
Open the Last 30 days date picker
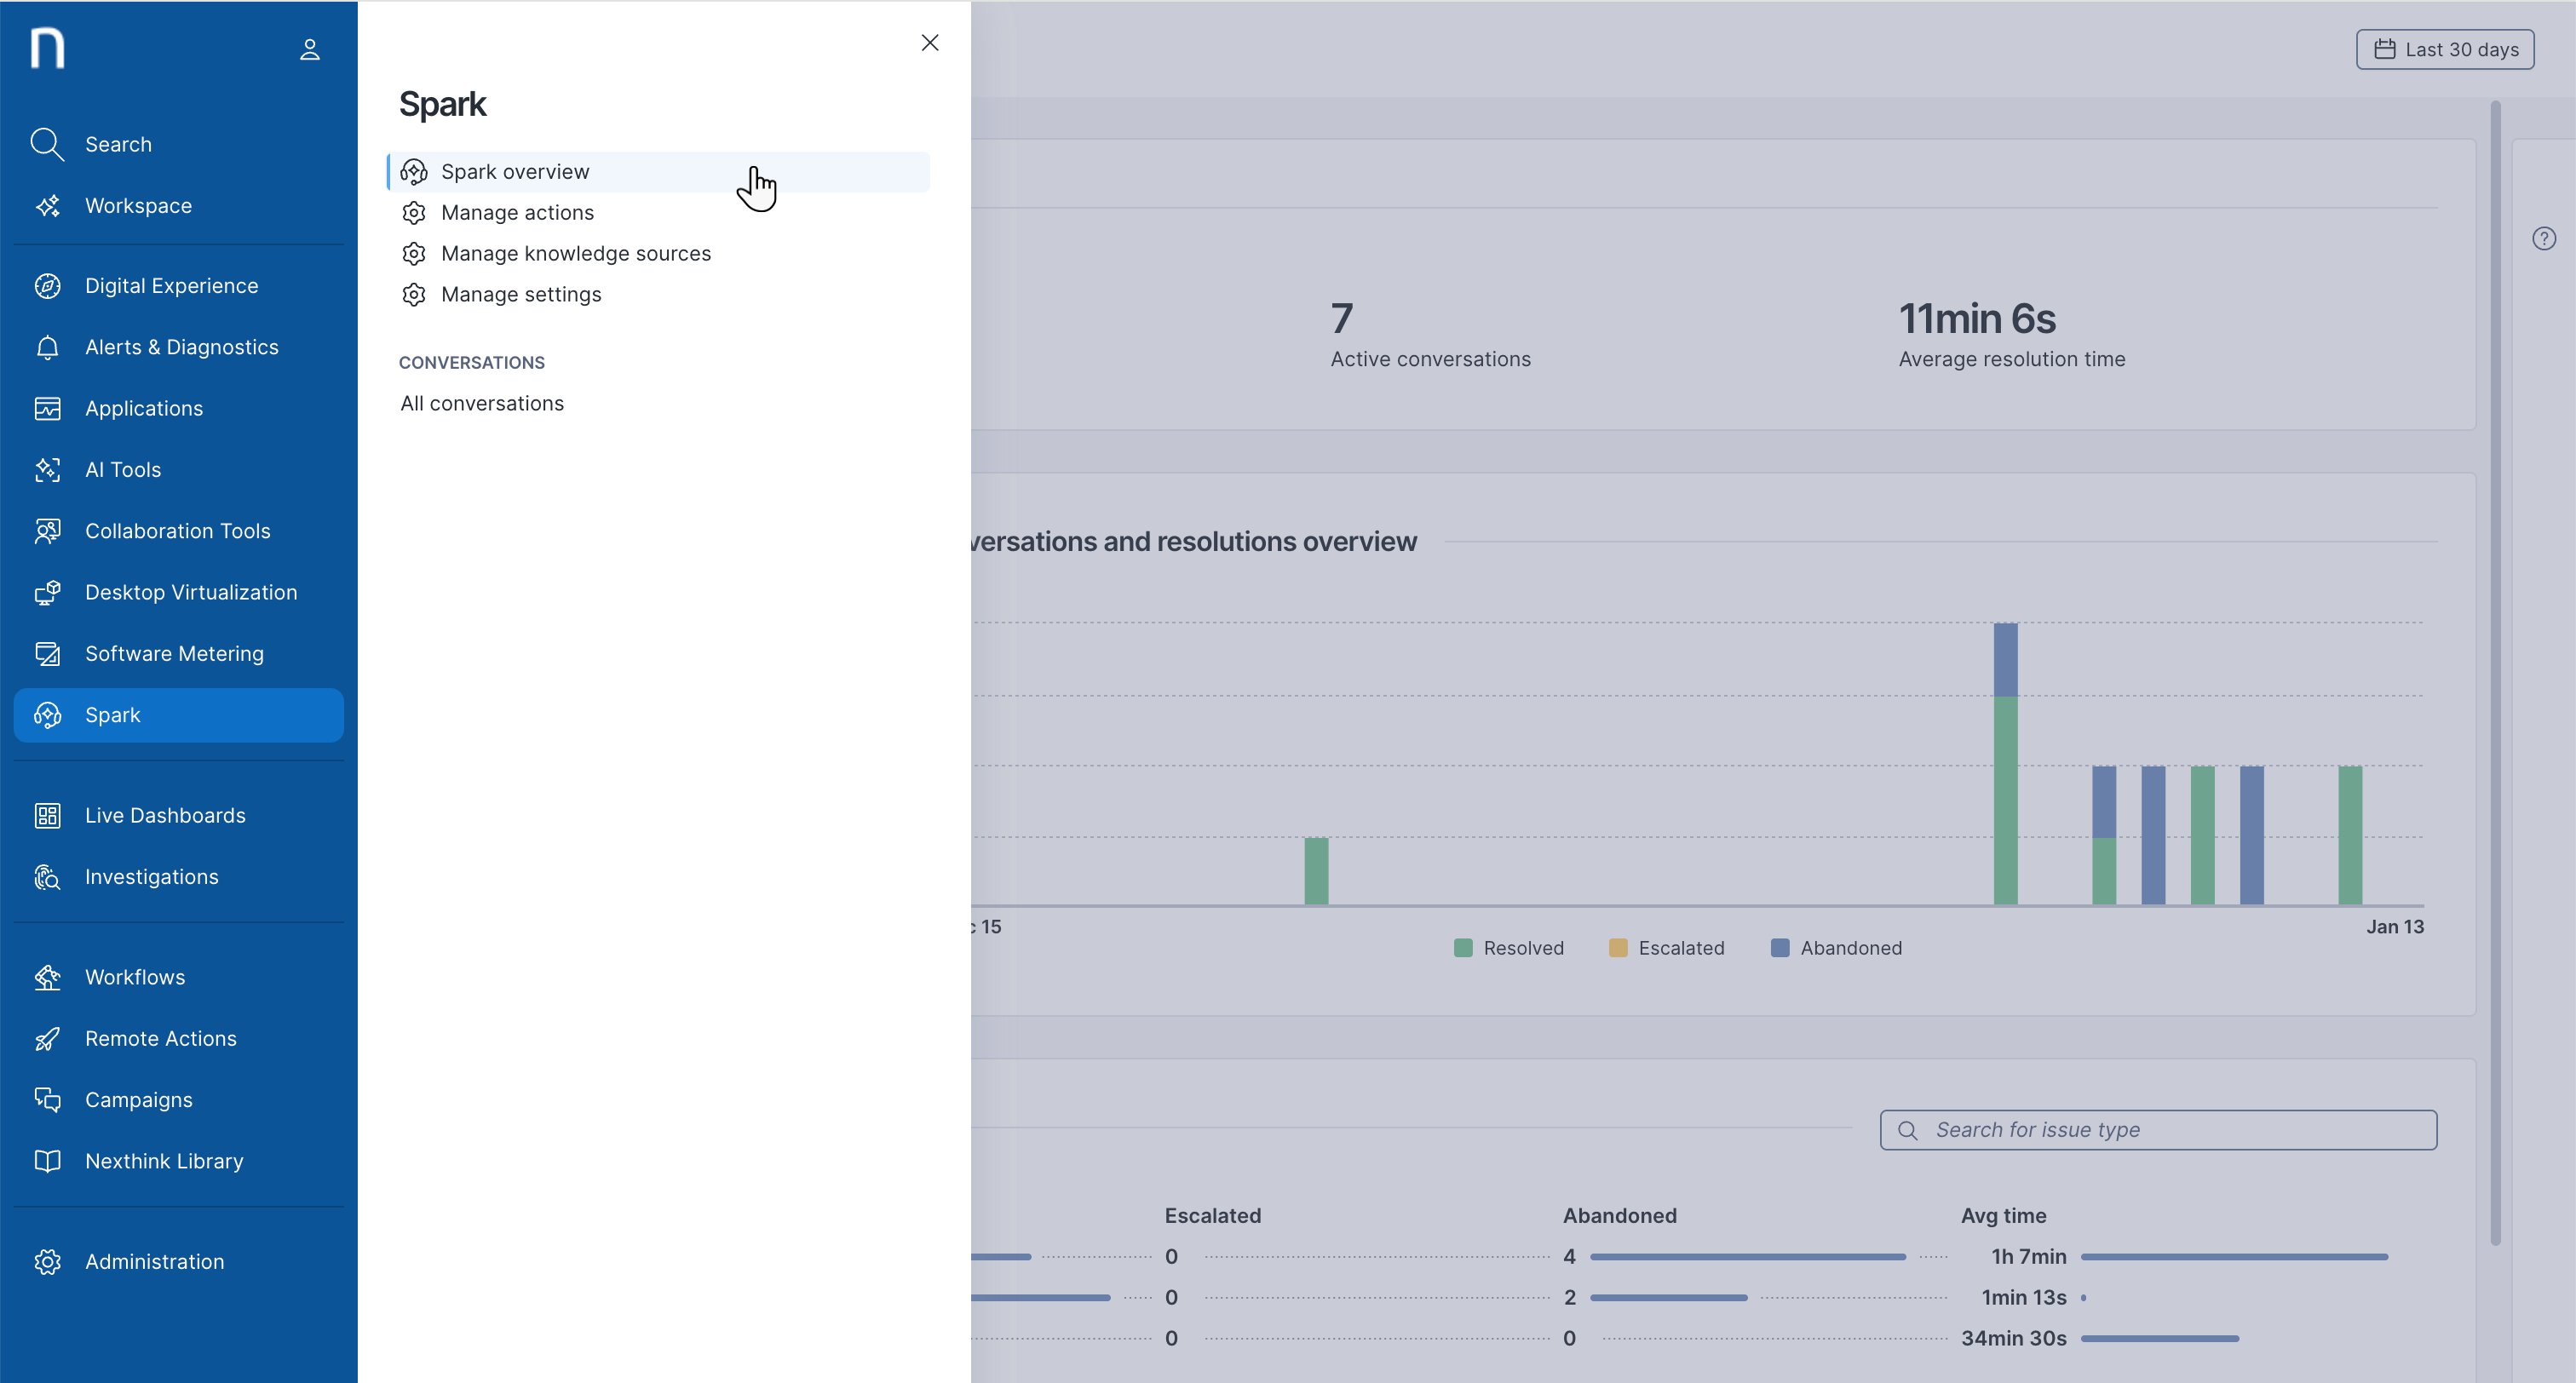(2444, 49)
